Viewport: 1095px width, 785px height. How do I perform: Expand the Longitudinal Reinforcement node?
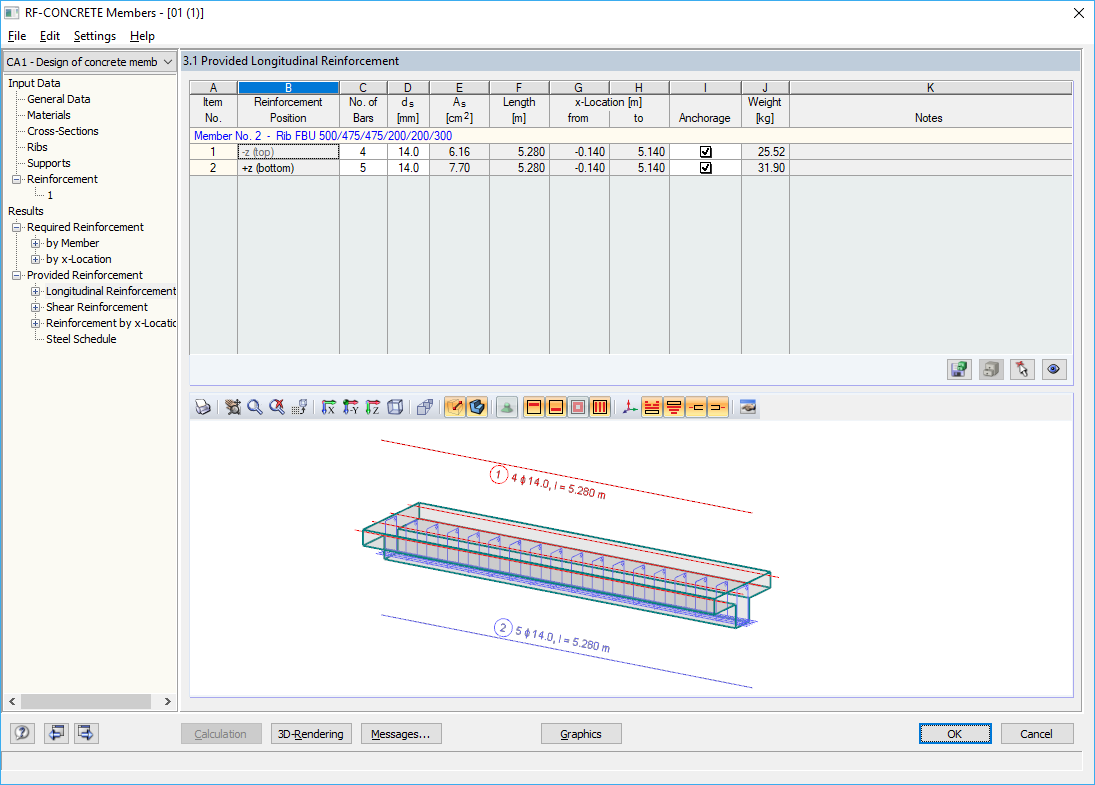pyautogui.click(x=35, y=291)
